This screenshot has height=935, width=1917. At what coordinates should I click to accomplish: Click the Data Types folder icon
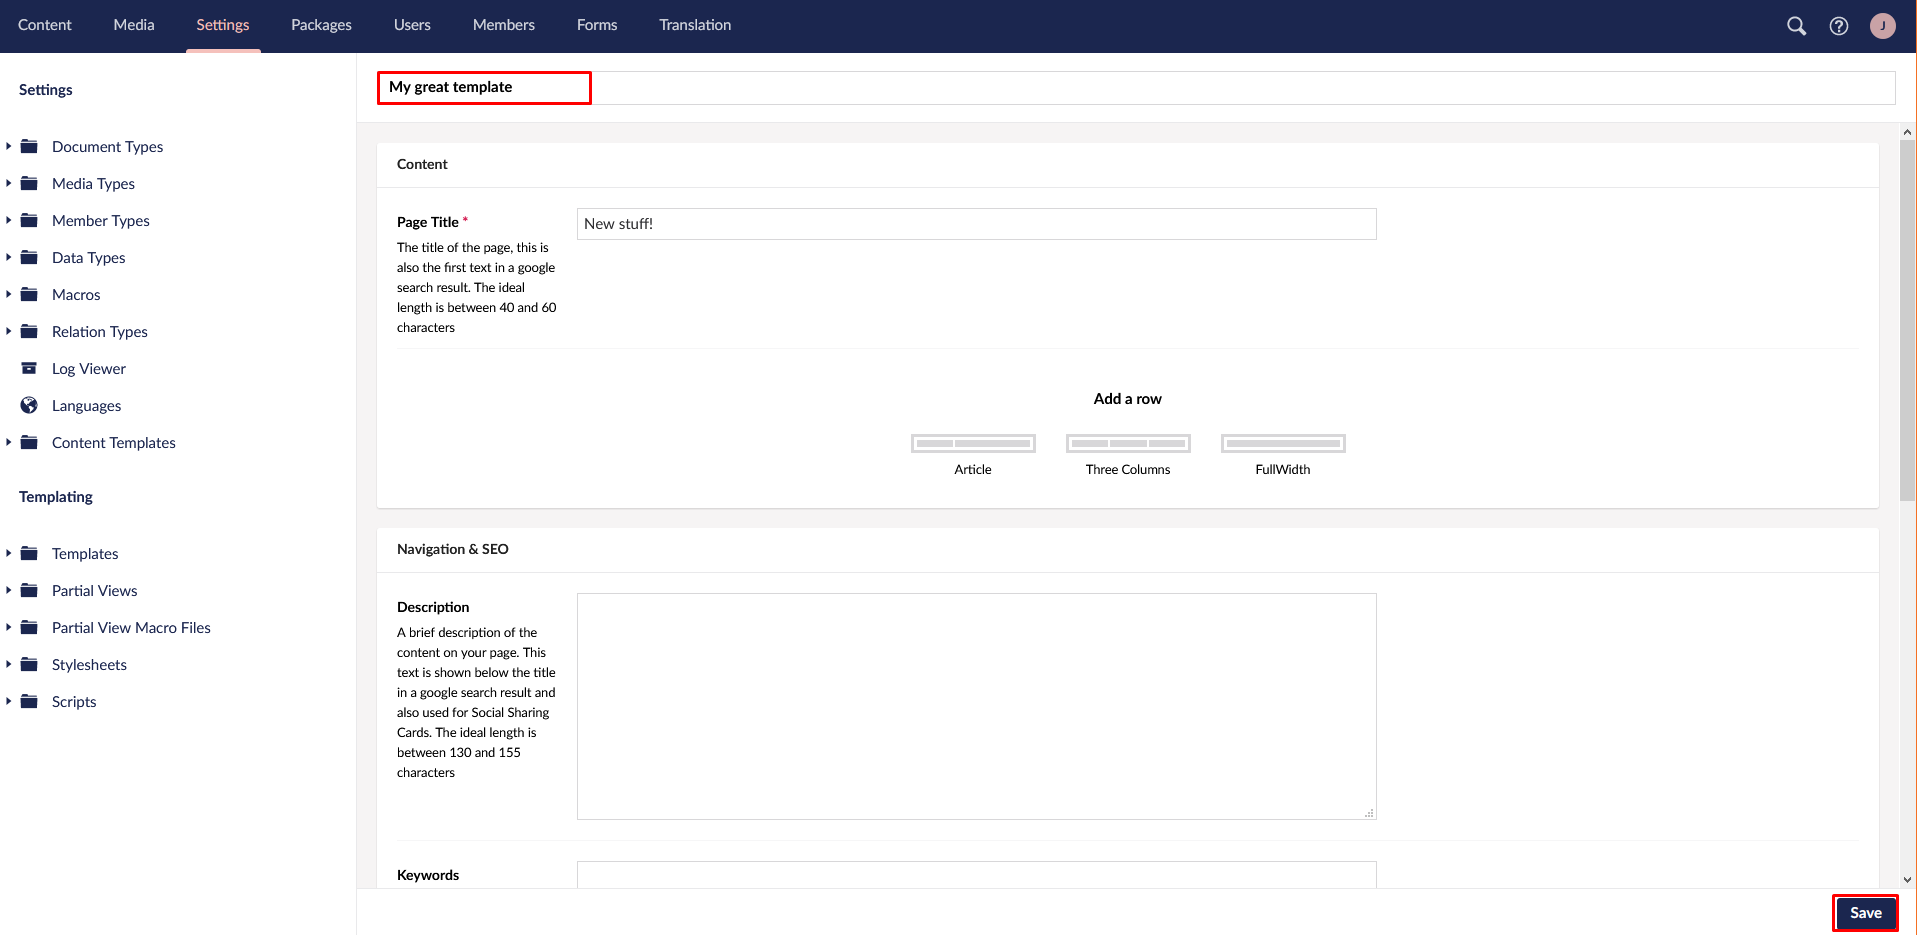(x=29, y=257)
